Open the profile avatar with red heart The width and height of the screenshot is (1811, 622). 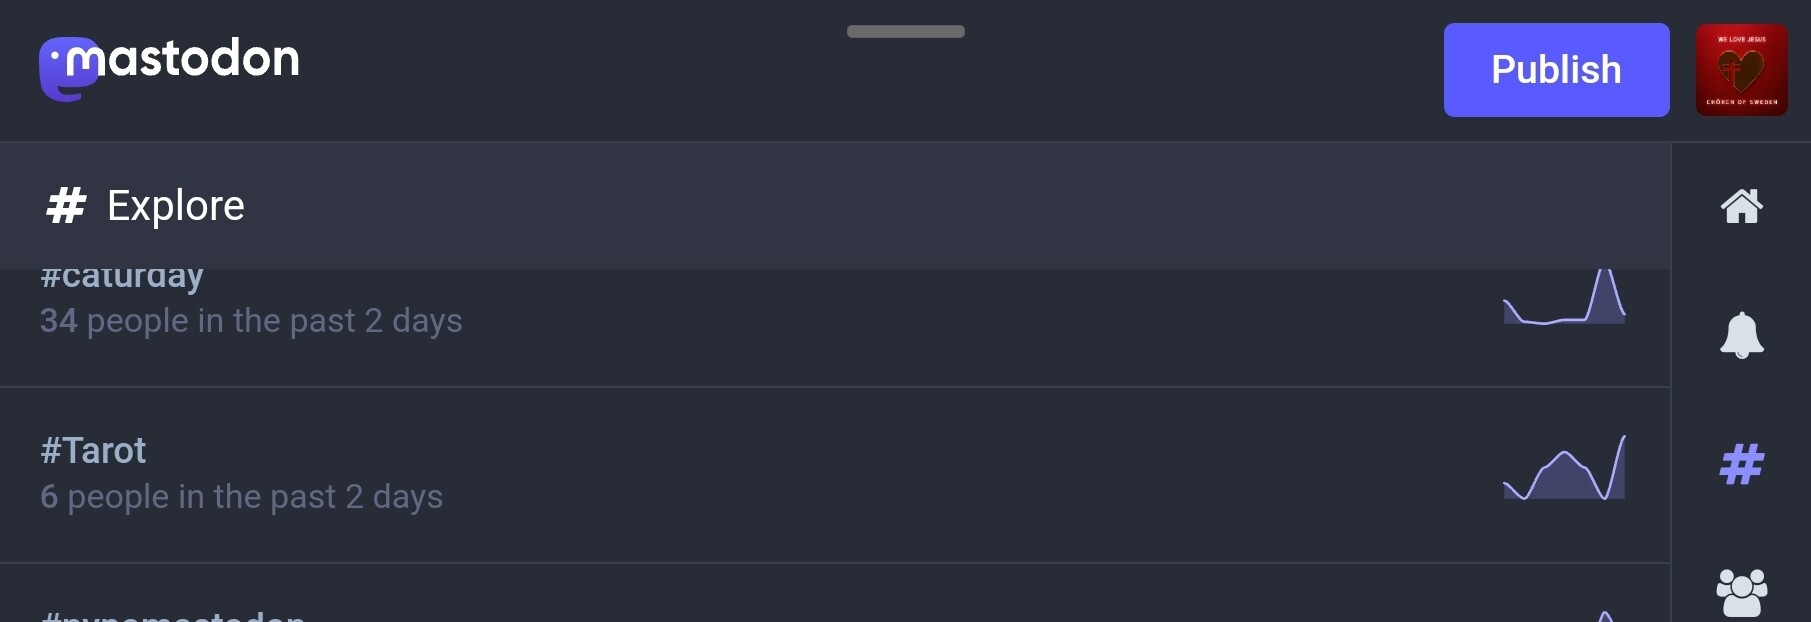[1741, 70]
